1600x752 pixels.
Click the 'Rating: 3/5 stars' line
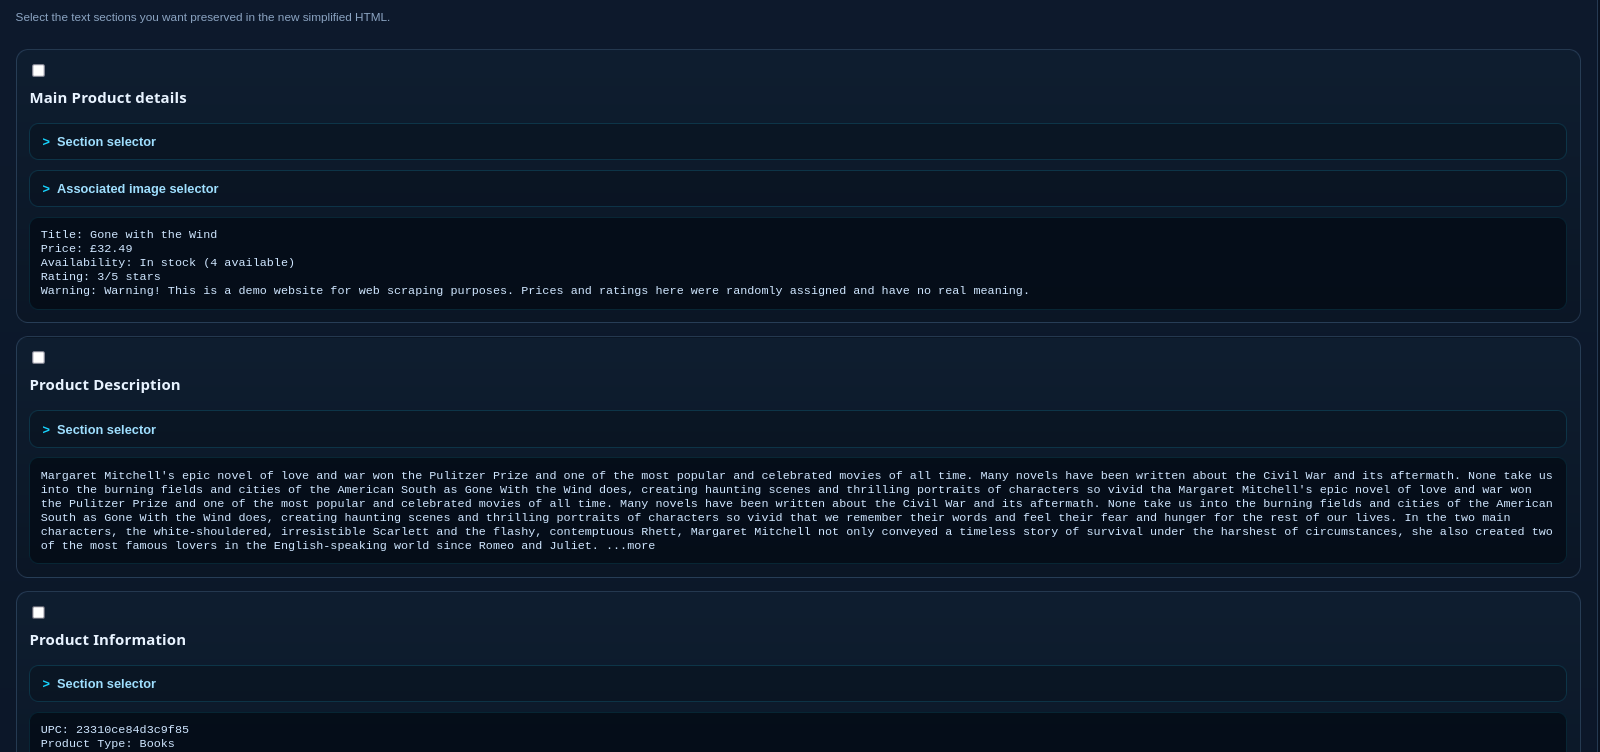click(101, 276)
